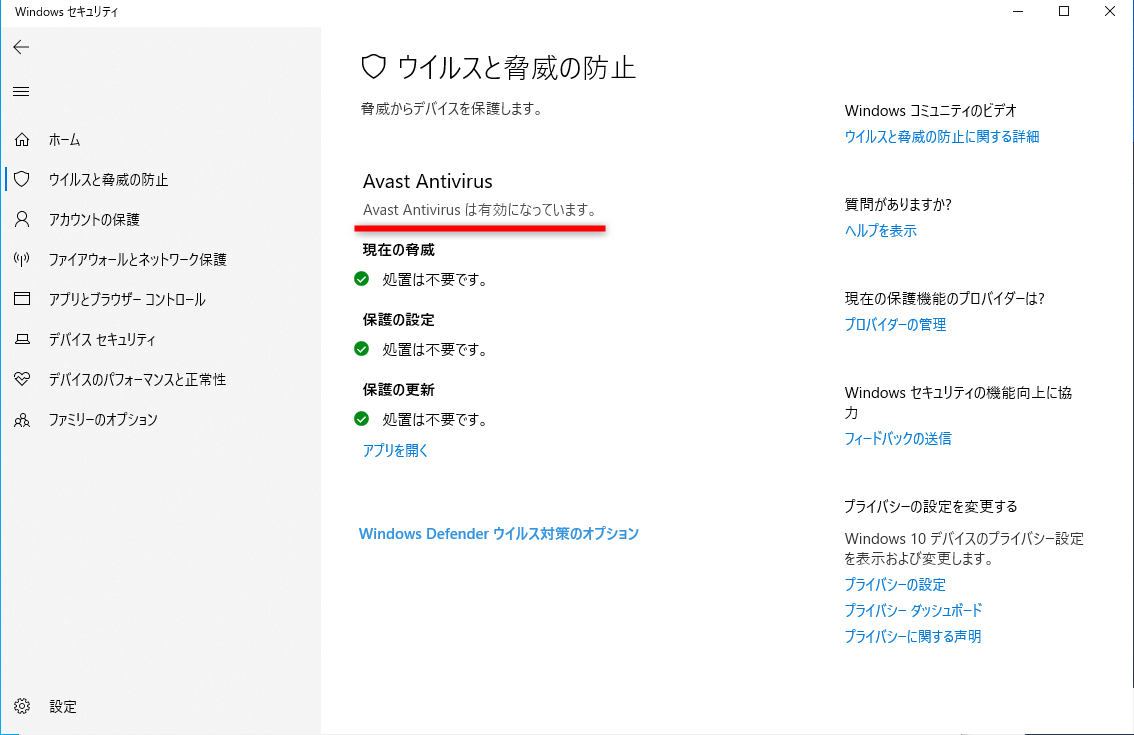Select the ホーム house icon in sidebar
Image resolution: width=1134 pixels, height=735 pixels.
click(x=20, y=140)
